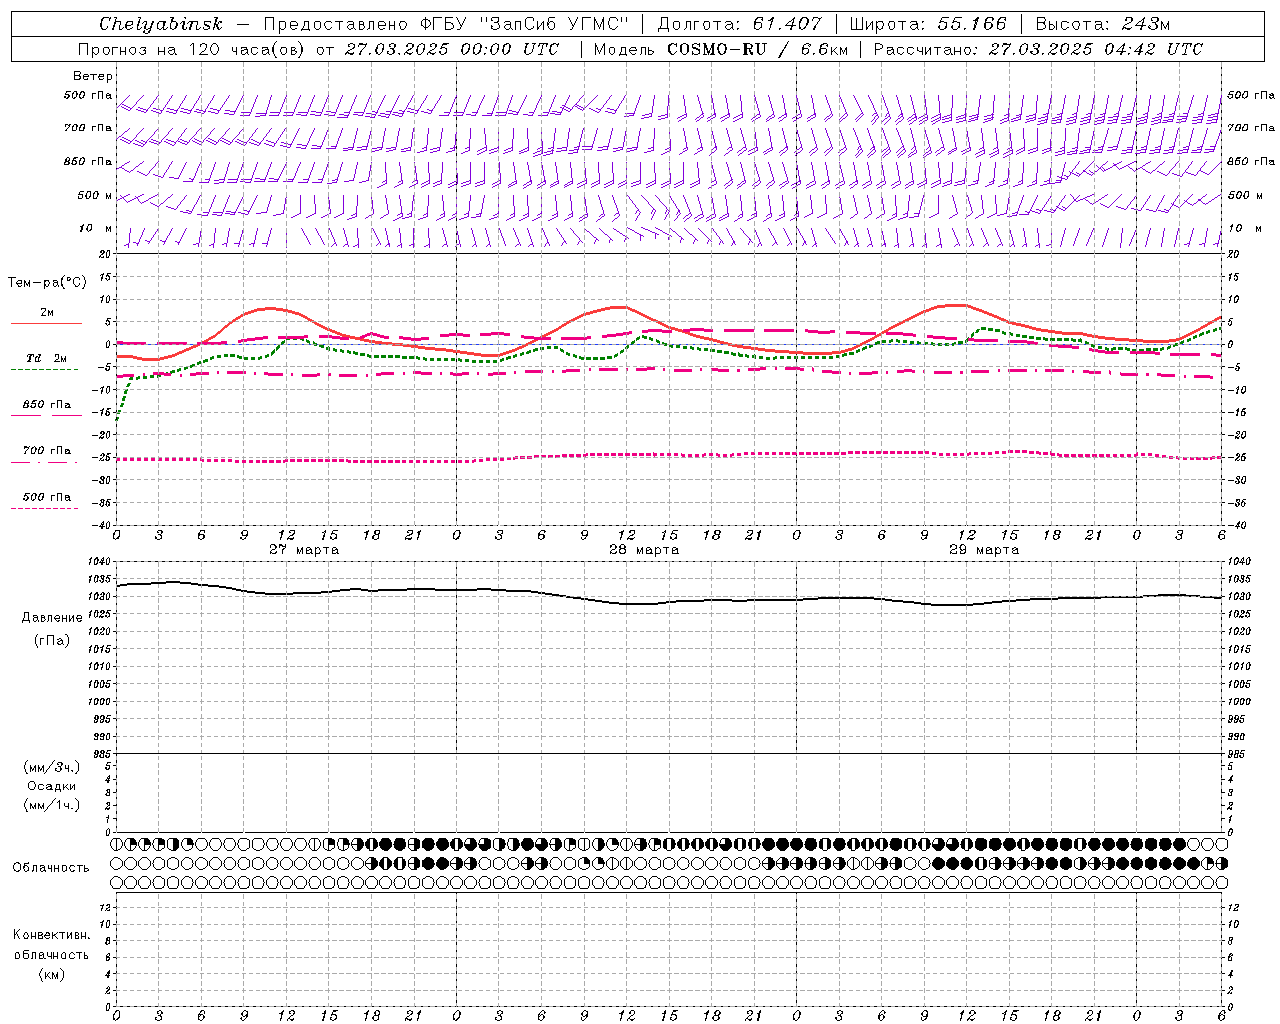Click the Облачность row label
This screenshot has width=1280, height=1024.
[x=51, y=868]
